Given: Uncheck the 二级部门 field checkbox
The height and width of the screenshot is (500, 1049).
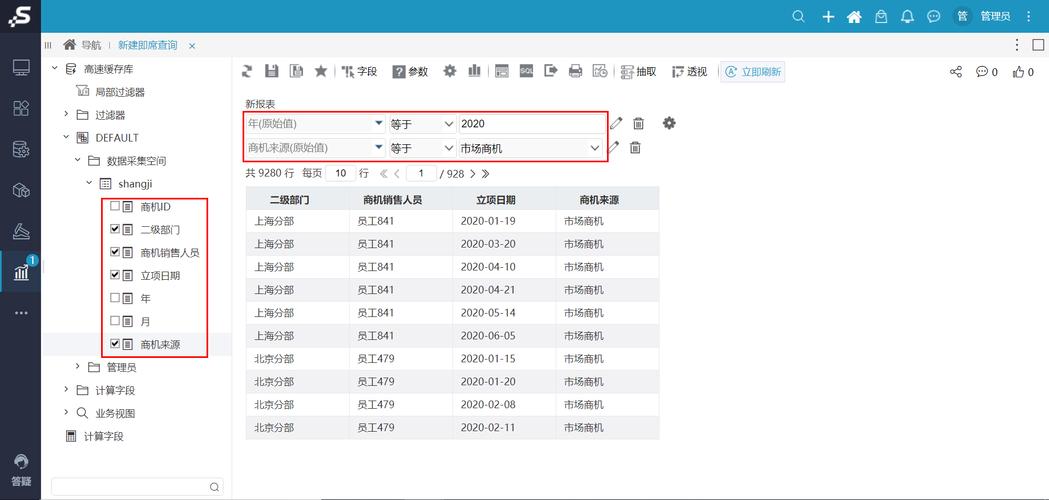Looking at the screenshot, I should tap(115, 229).
